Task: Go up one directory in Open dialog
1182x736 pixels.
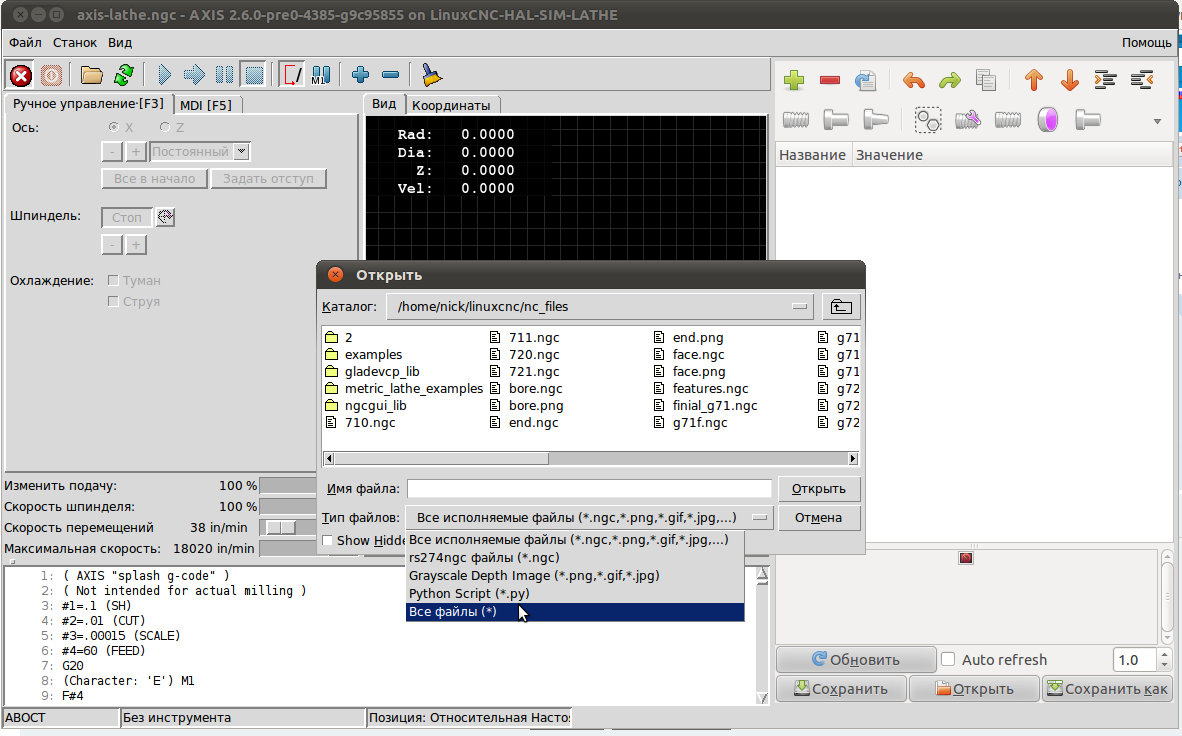Action: [841, 307]
